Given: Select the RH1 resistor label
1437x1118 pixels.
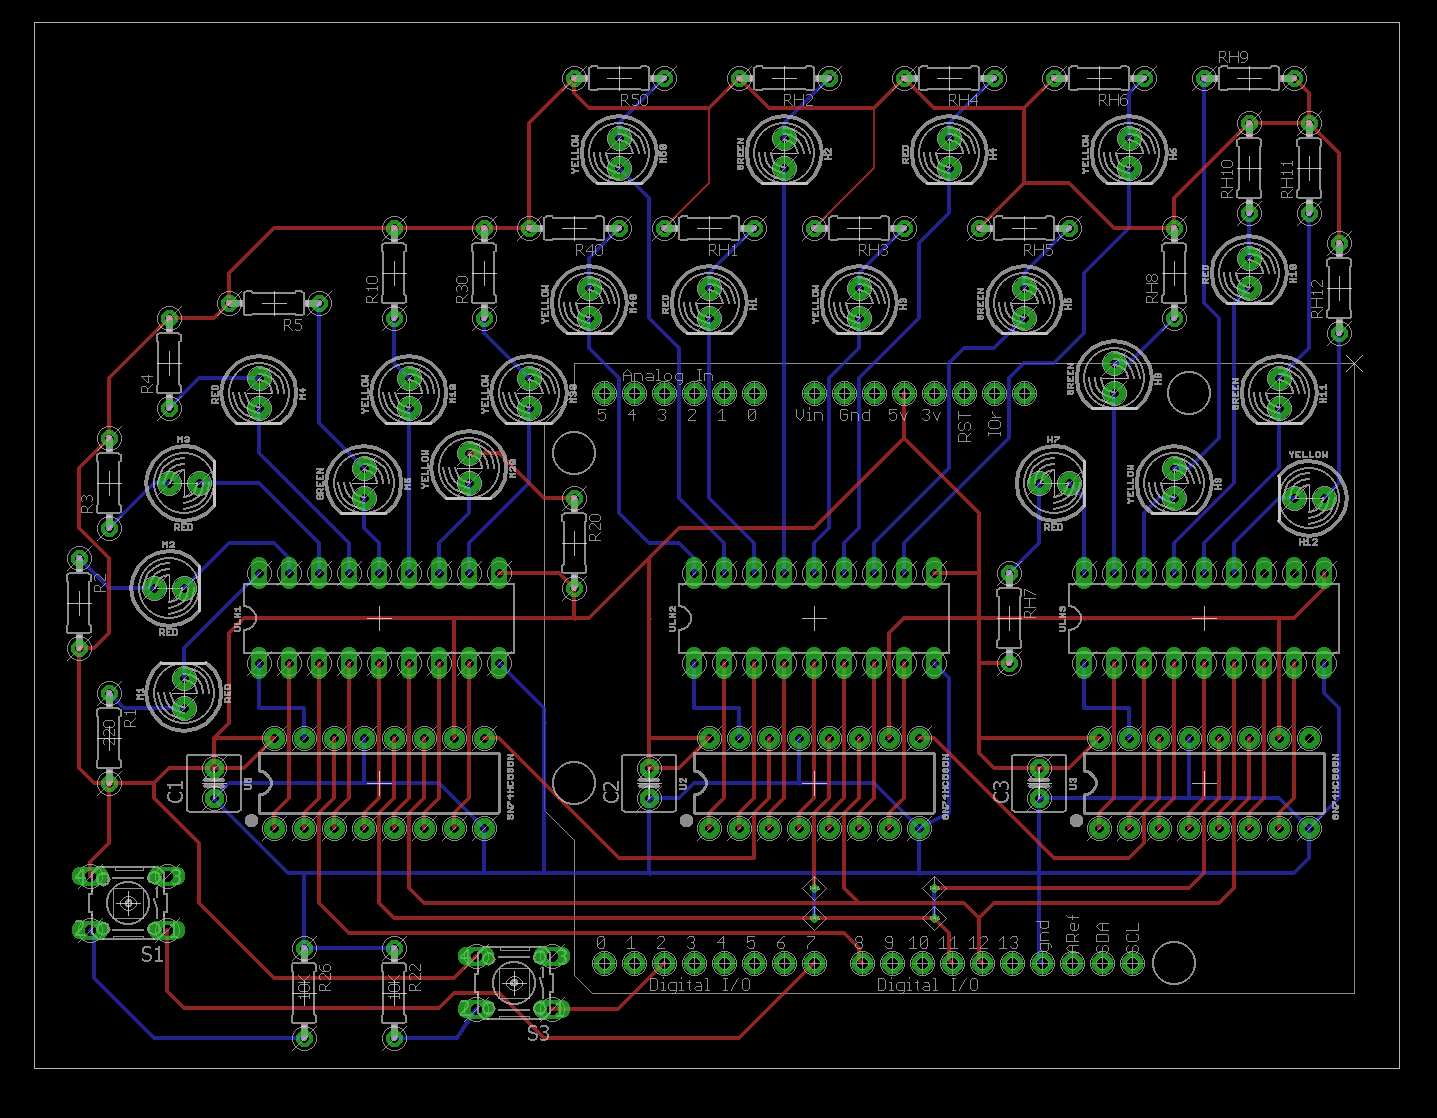Looking at the screenshot, I should pos(723,250).
